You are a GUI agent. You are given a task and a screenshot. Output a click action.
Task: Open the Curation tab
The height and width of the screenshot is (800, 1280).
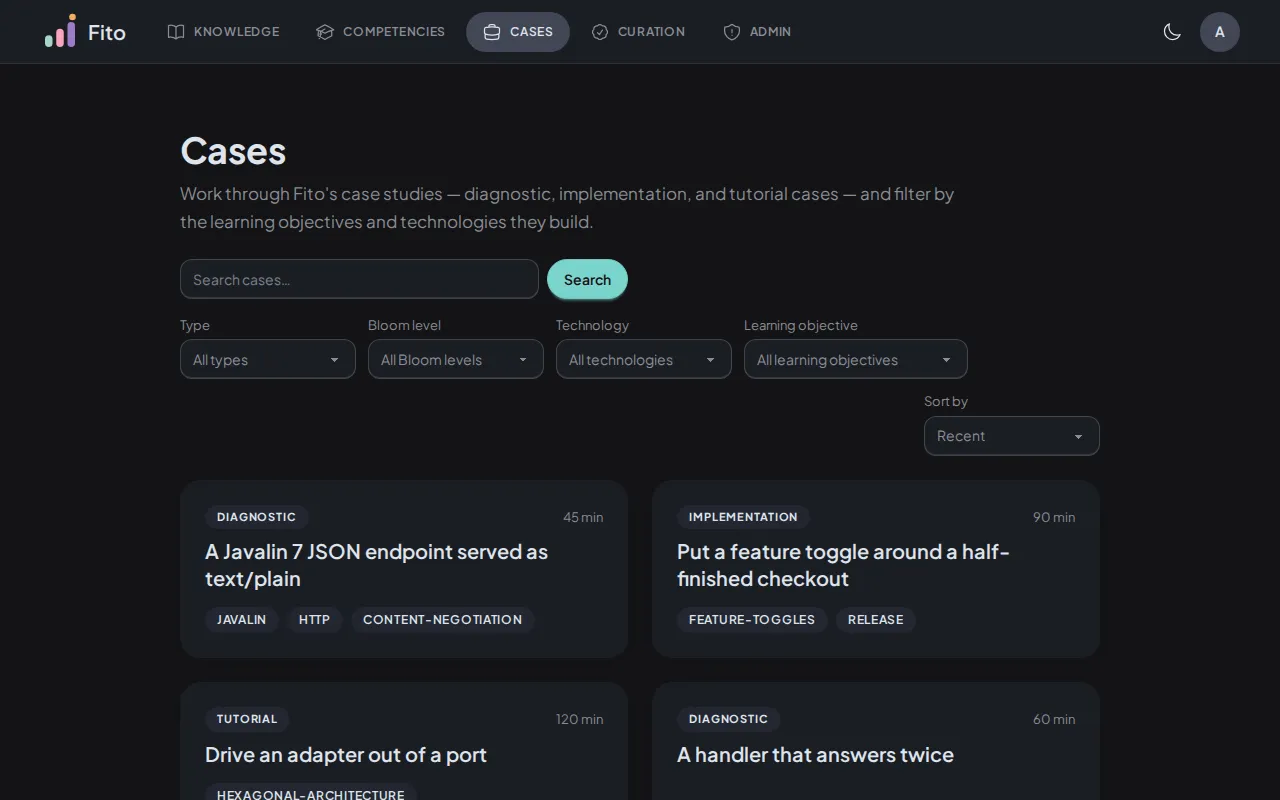pos(638,32)
